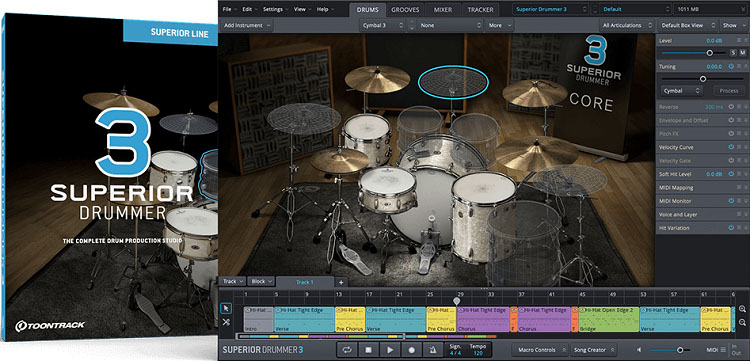750x361 pixels.
Task: Open the Envelope and Offset section menu icon
Action: point(739,120)
